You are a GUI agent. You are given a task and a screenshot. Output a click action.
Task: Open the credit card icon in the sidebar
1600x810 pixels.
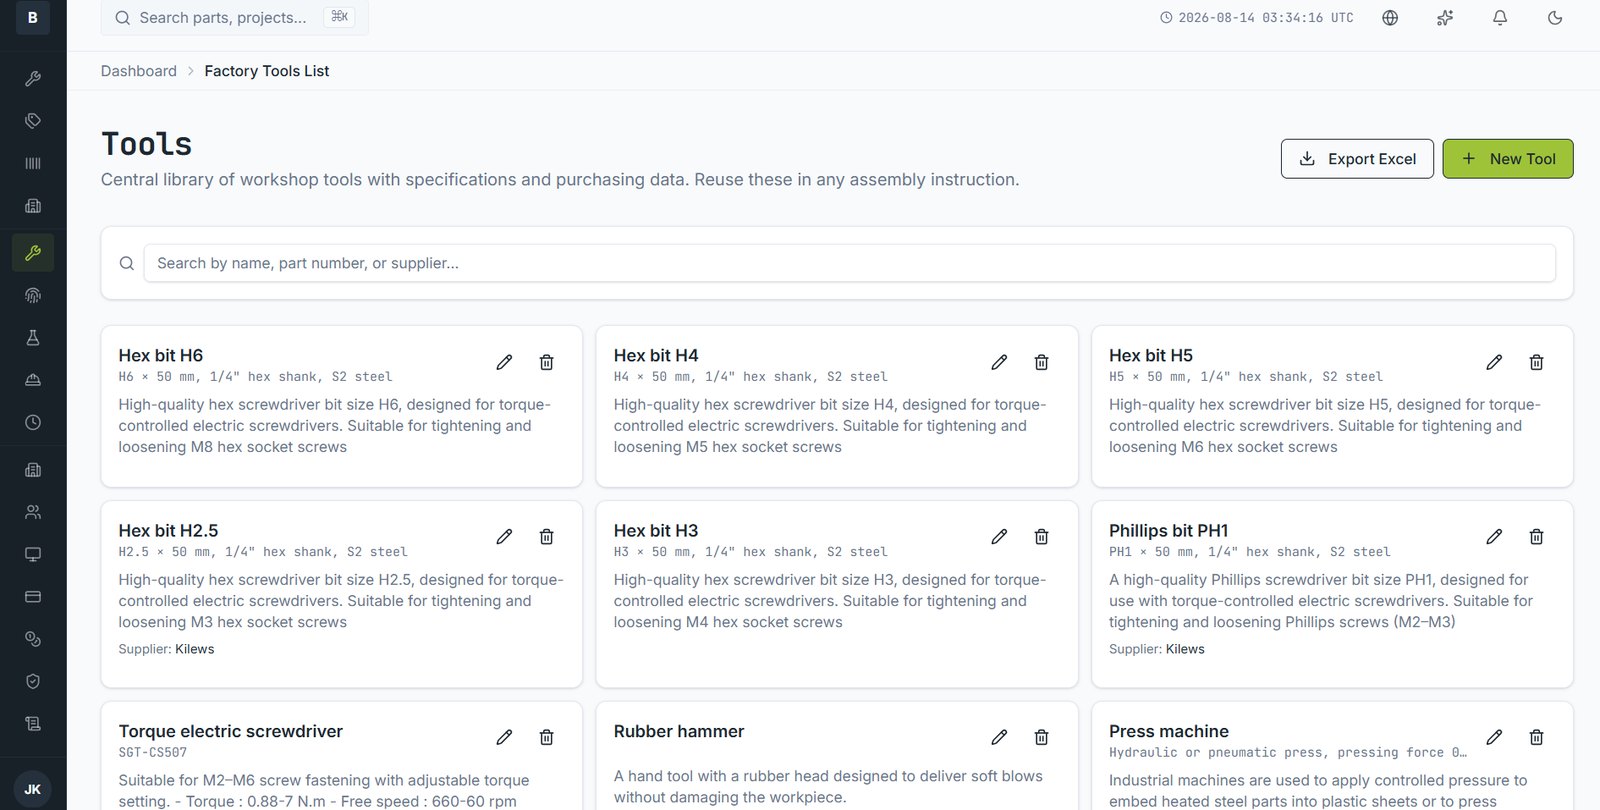click(33, 597)
